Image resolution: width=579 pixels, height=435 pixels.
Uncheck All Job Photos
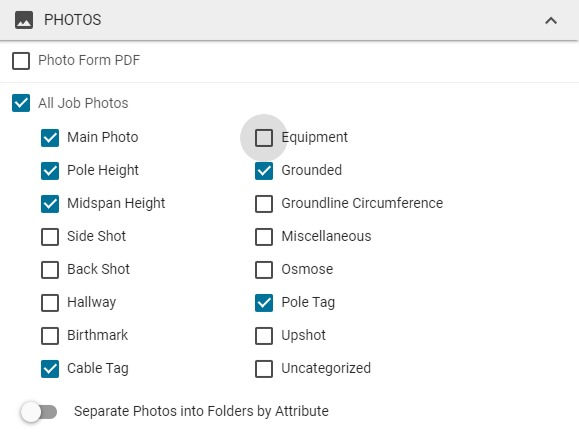(x=21, y=103)
